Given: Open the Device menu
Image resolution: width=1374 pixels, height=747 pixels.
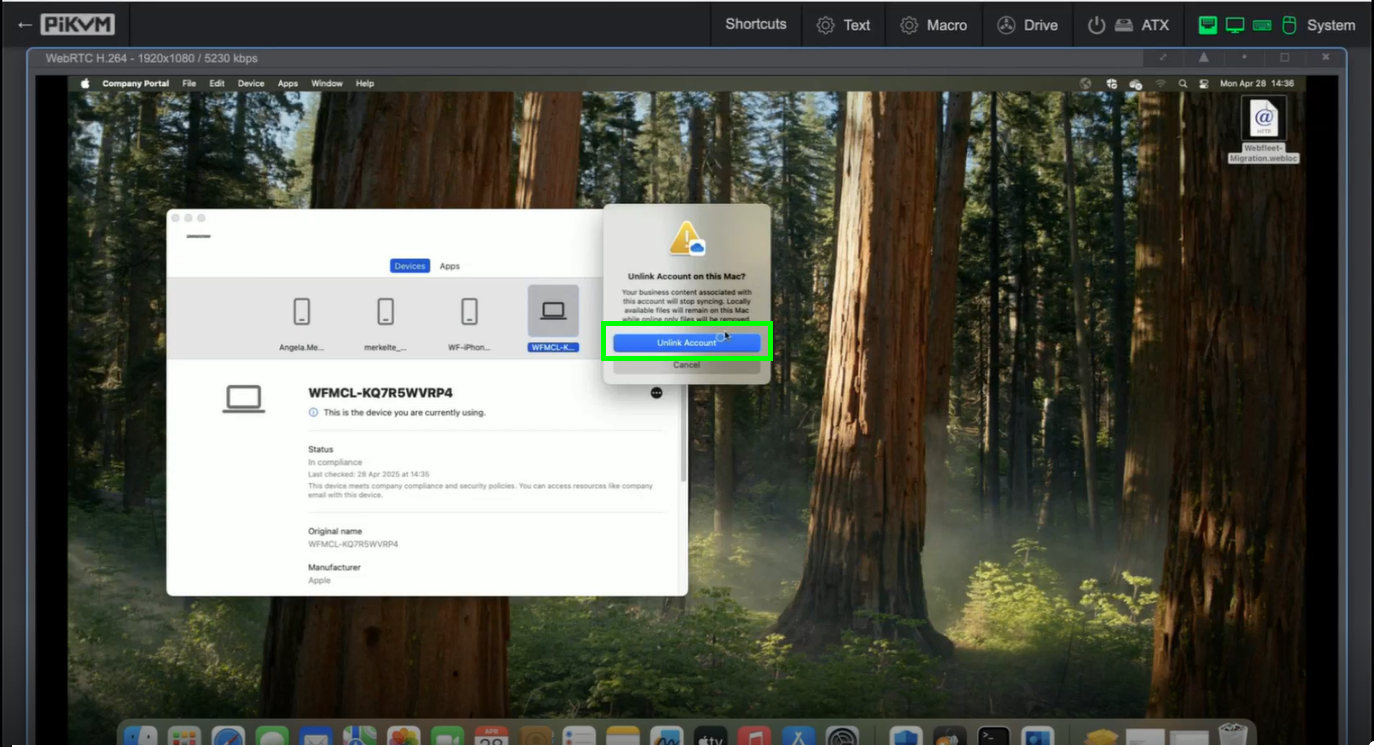Looking at the screenshot, I should pos(251,84).
